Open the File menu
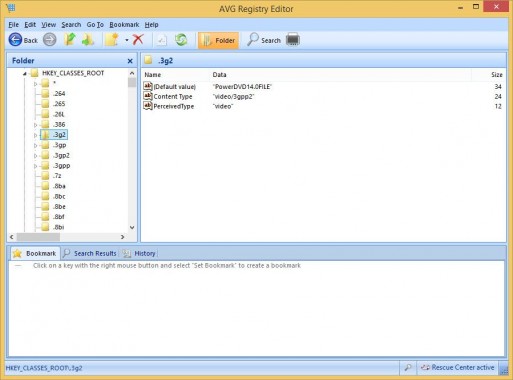 [14, 25]
